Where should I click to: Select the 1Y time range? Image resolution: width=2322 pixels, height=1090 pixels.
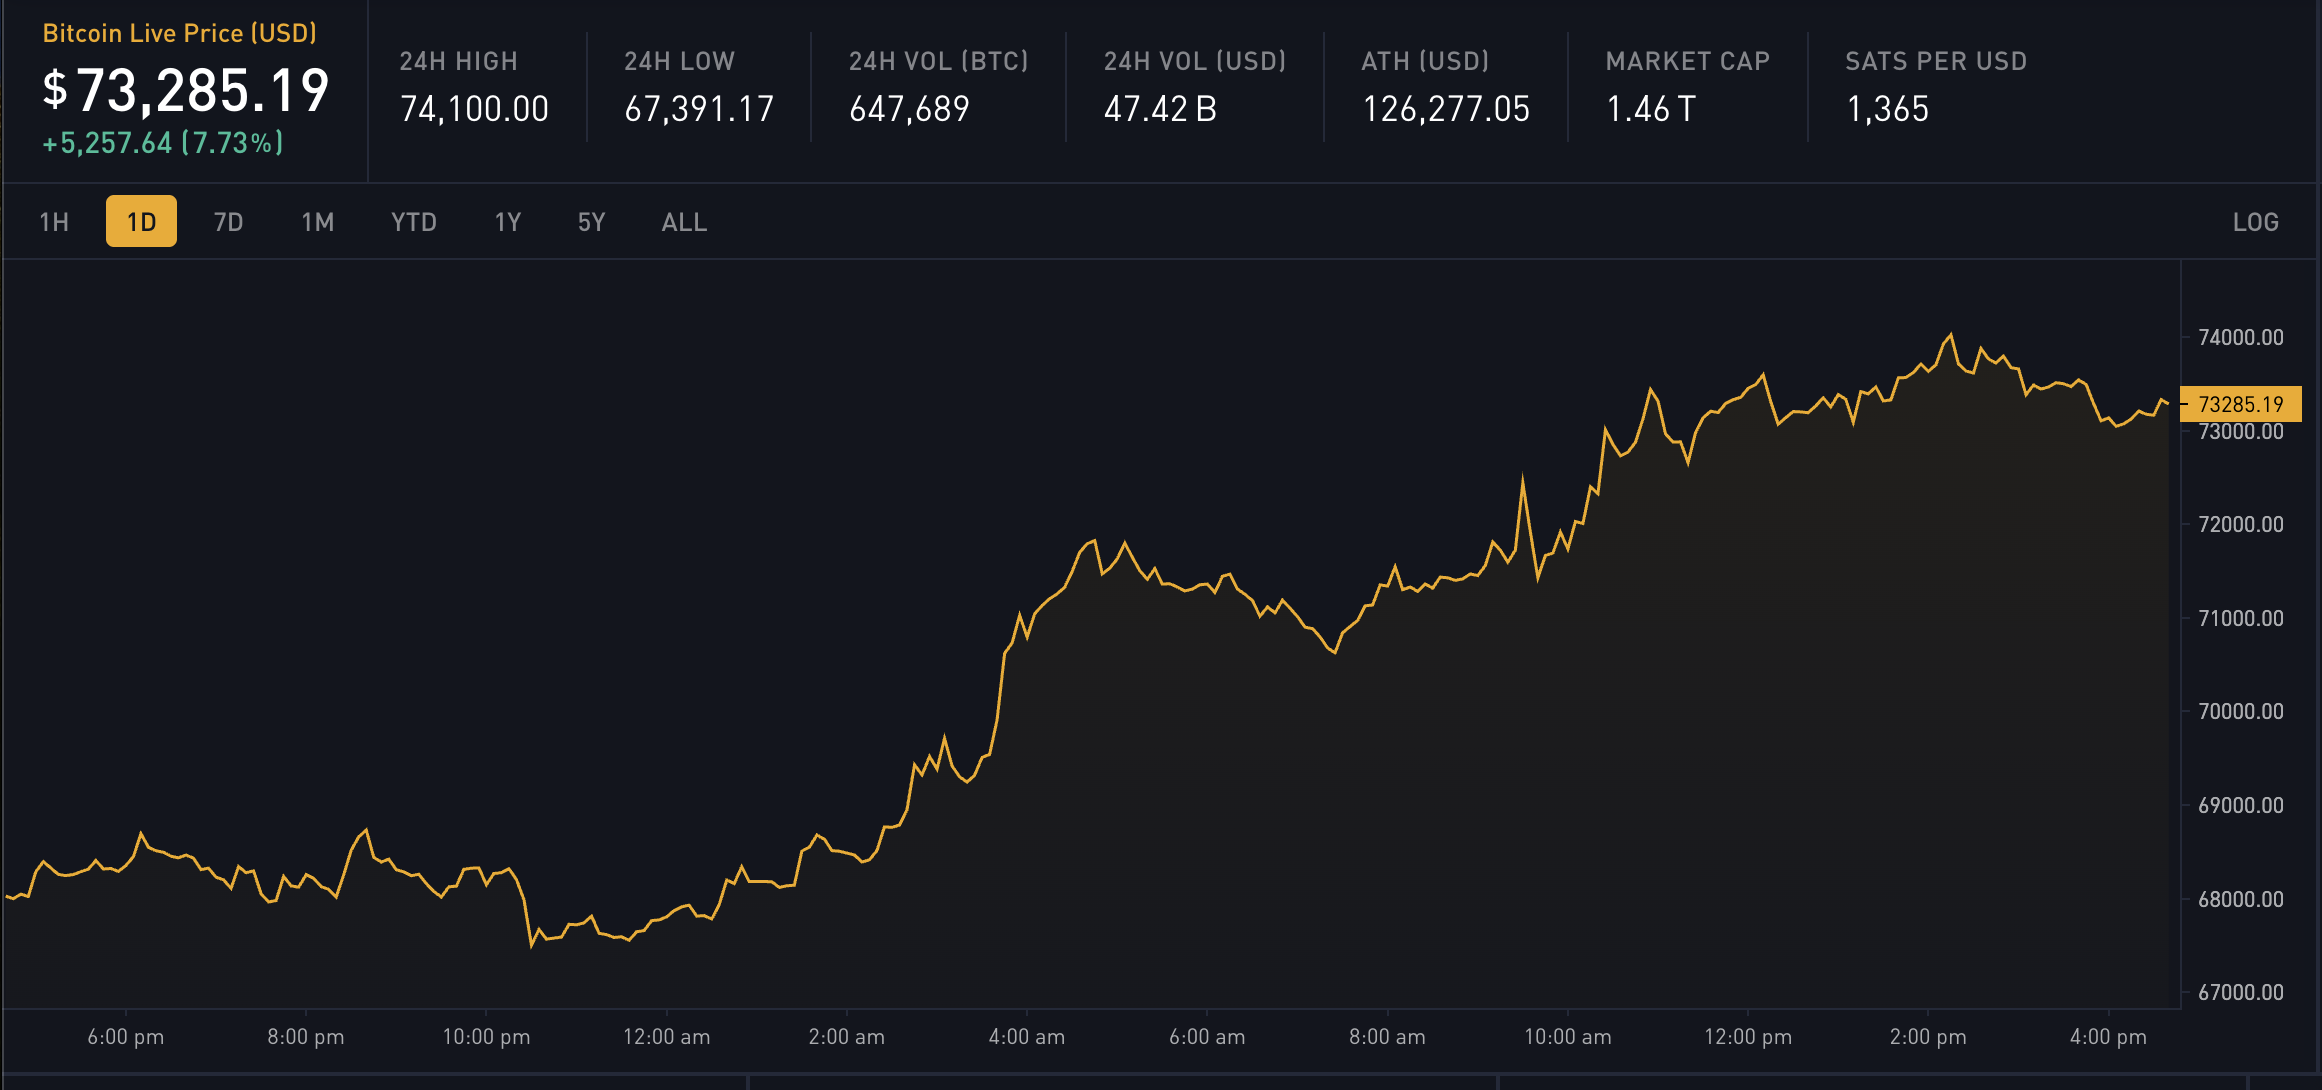tap(508, 222)
